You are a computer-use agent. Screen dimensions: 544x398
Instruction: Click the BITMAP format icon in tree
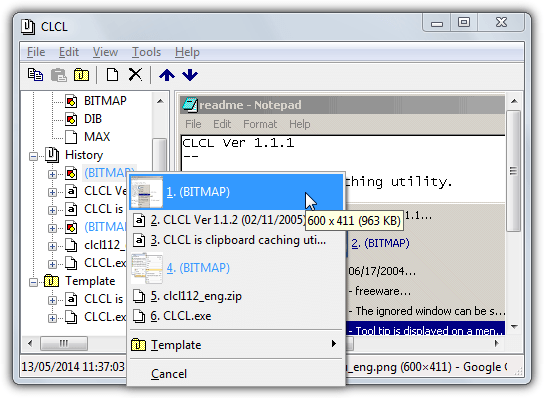coord(71,101)
